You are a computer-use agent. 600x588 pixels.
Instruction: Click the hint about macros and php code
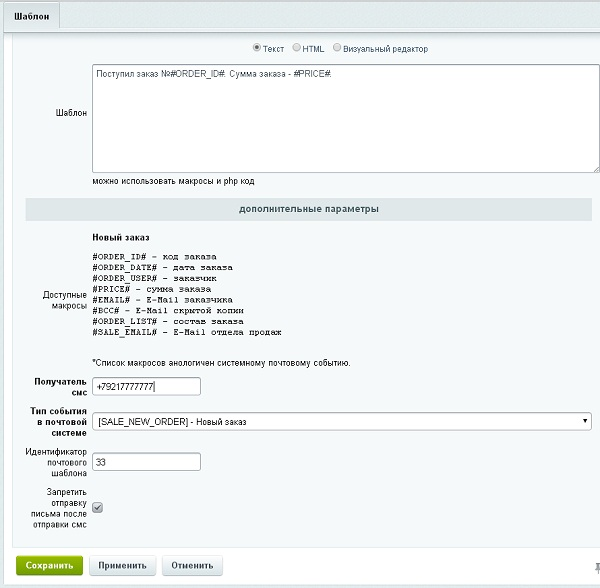(173, 181)
